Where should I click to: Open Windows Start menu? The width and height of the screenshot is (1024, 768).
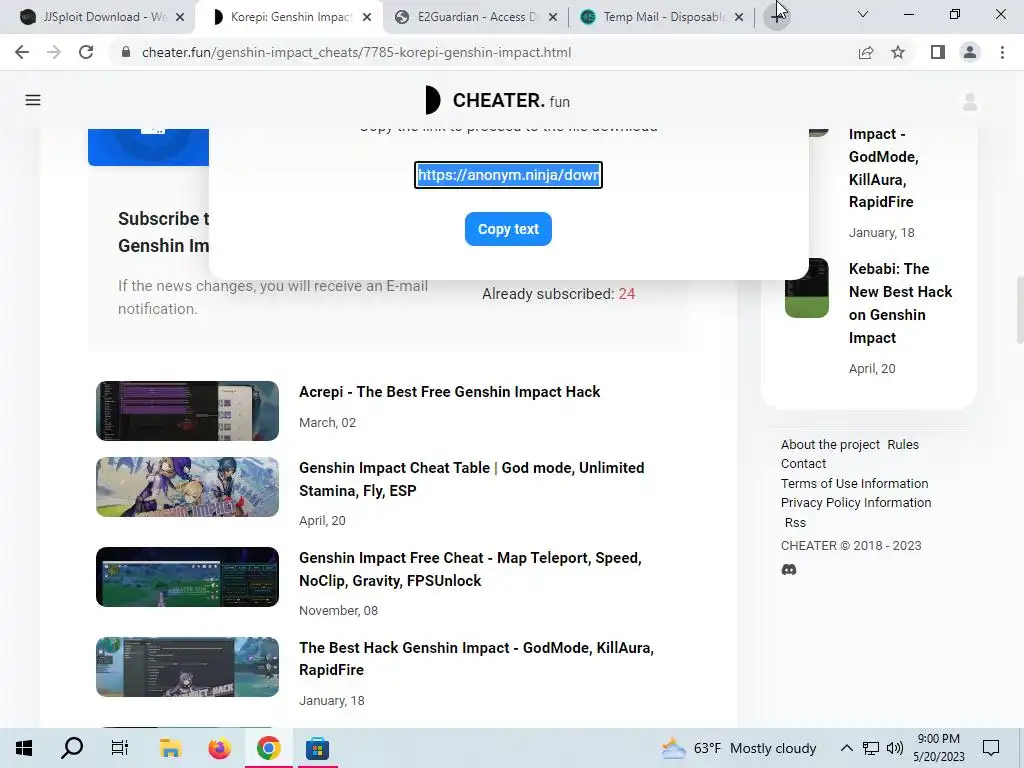pos(24,748)
